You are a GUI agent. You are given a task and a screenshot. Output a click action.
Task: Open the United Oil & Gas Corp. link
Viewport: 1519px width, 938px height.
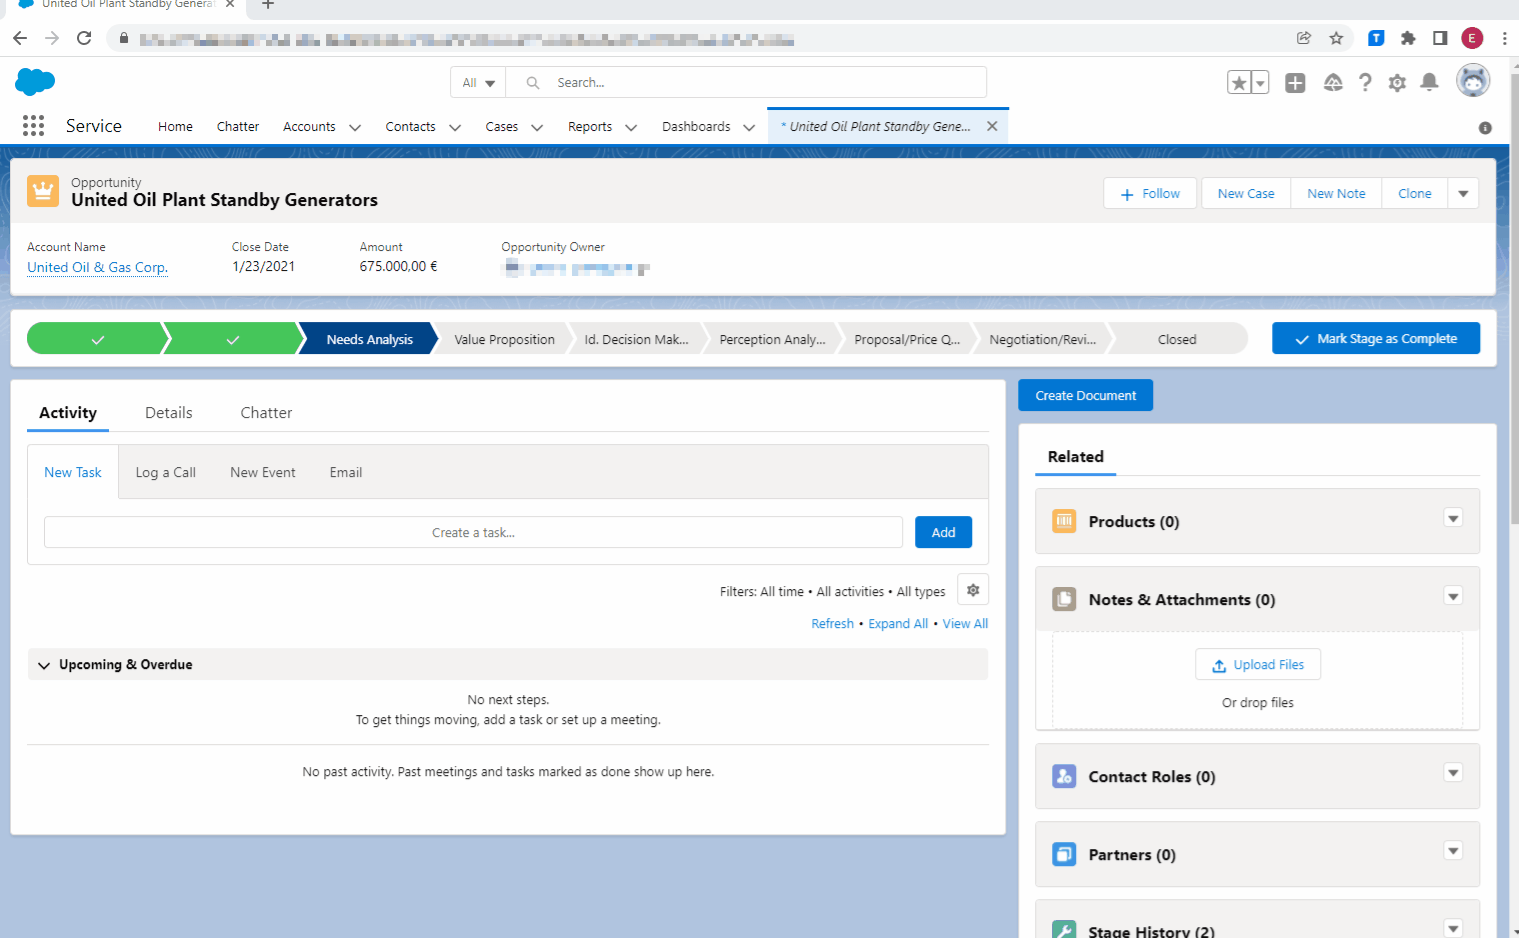(x=98, y=268)
